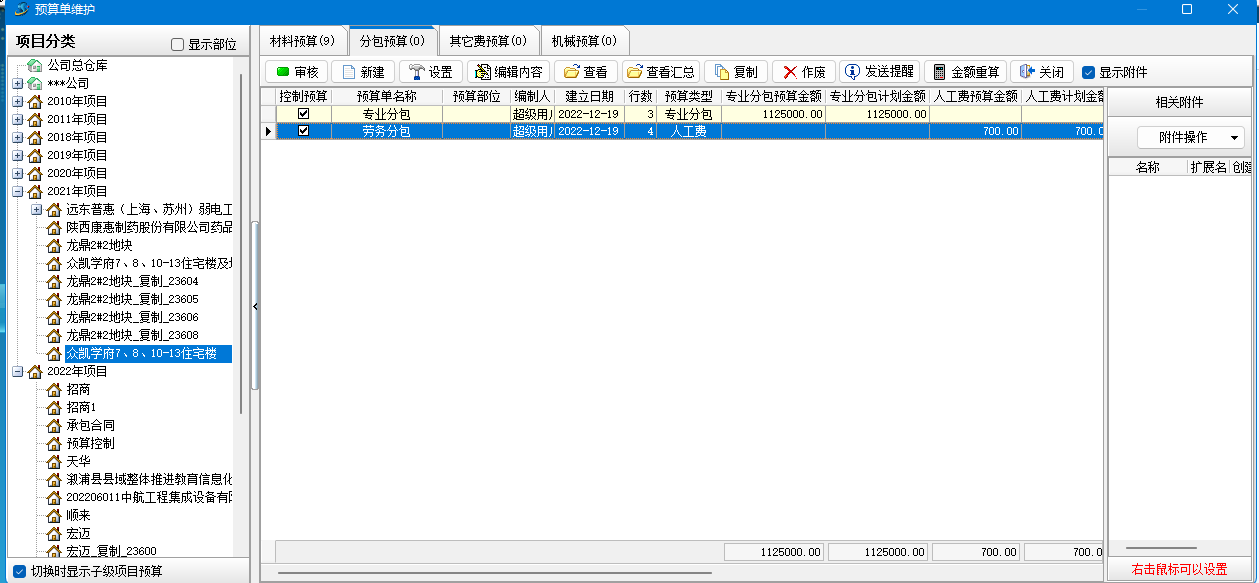Screen dimensions: 1259x583
Task: Toggle 切换时显示子级项目预算 checkbox
Action: (18, 571)
